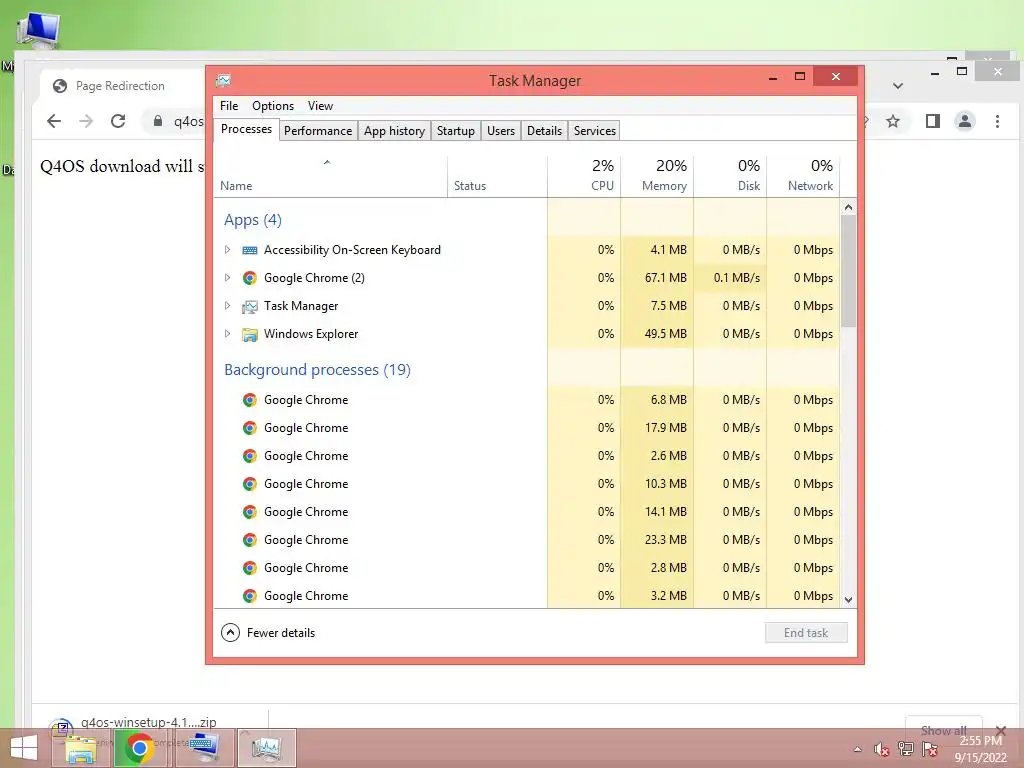Click the End task button
Image resolution: width=1024 pixels, height=768 pixels.
806,632
